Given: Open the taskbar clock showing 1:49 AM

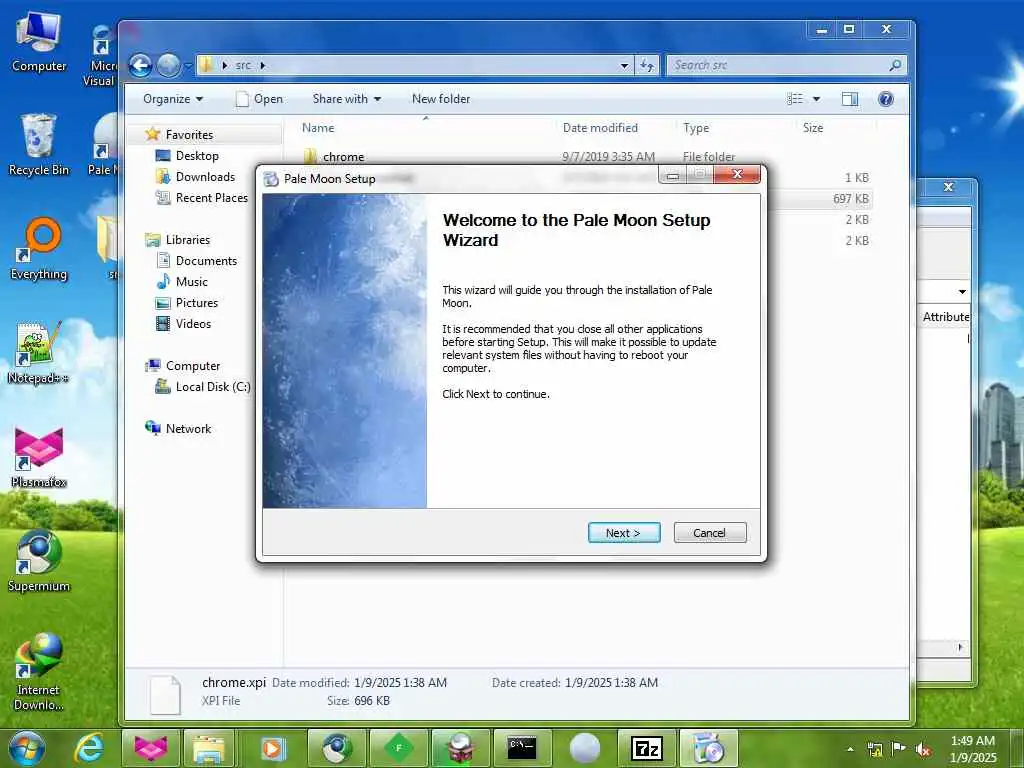Looking at the screenshot, I should [x=972, y=749].
